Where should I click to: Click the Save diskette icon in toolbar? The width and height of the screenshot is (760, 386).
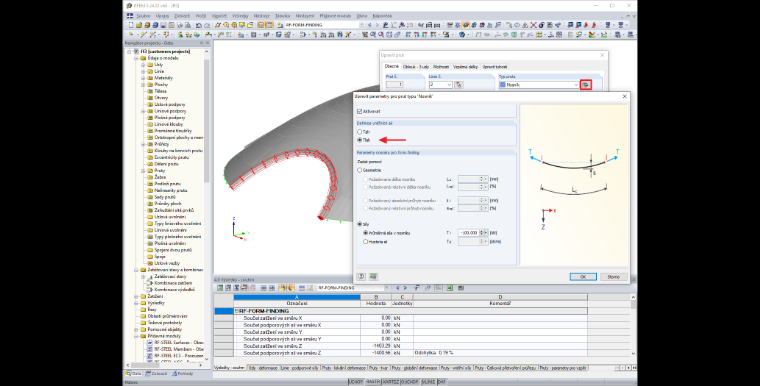(163, 25)
